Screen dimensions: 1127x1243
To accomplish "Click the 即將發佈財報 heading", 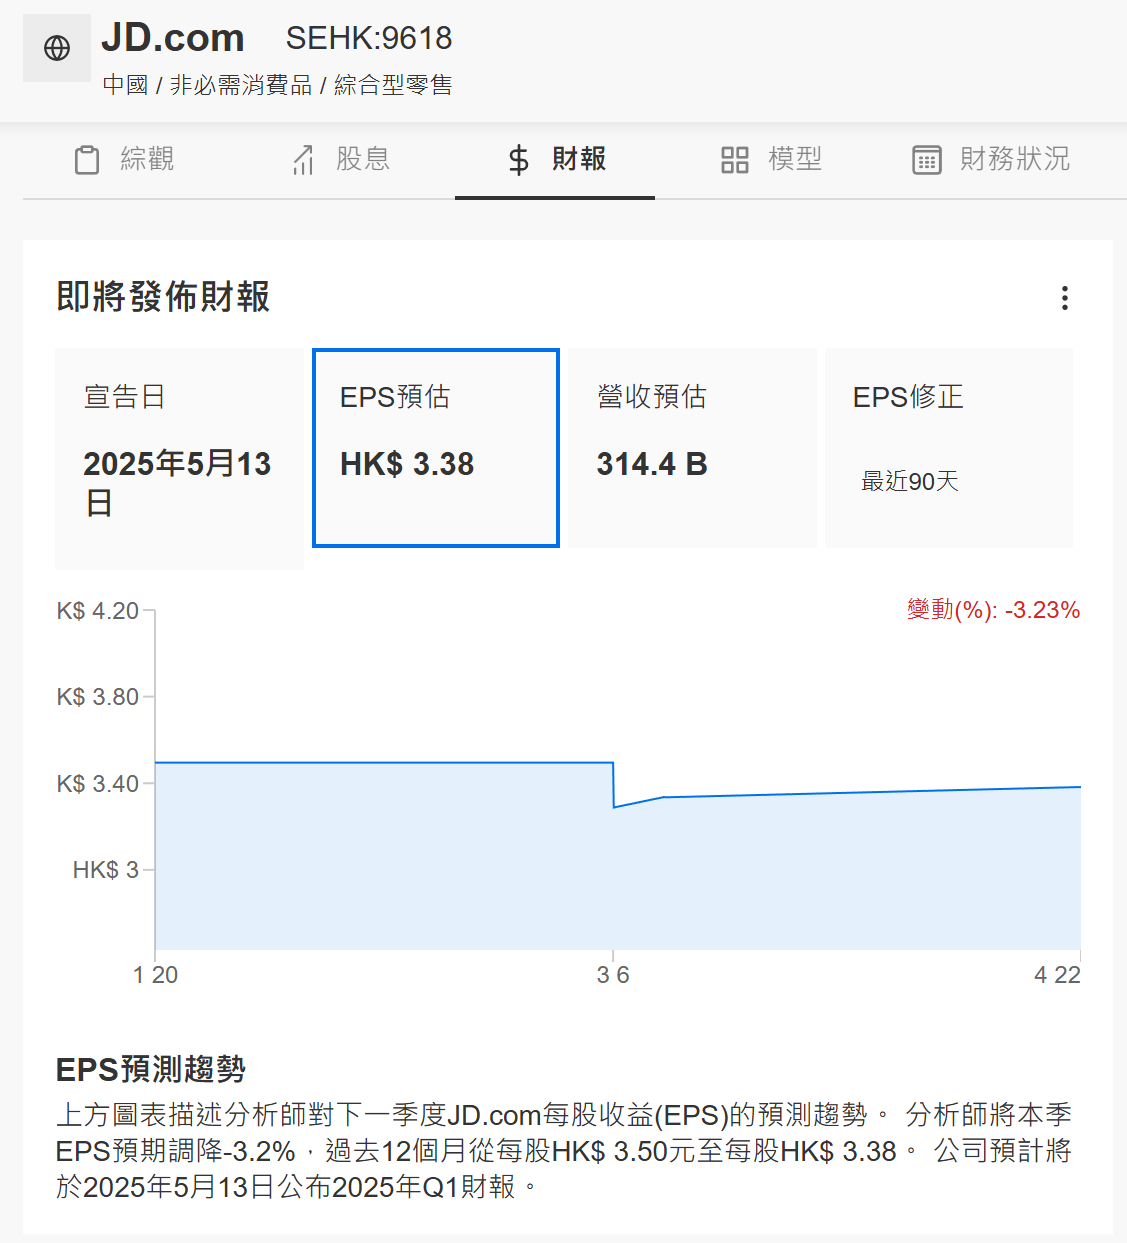I will (163, 297).
